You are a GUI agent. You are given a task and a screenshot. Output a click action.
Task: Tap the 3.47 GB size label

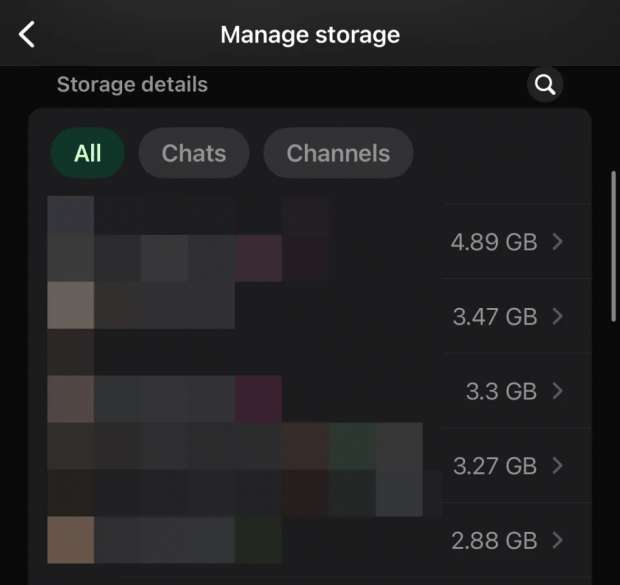(x=494, y=316)
